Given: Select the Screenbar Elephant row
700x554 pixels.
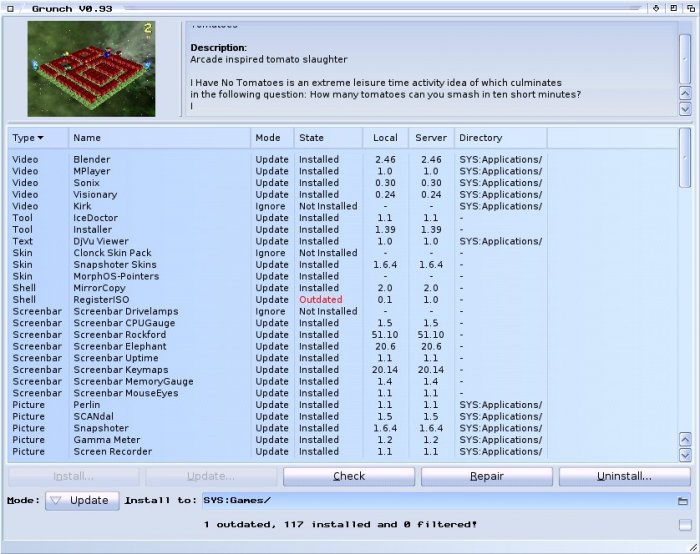Looking at the screenshot, I should pos(343,346).
